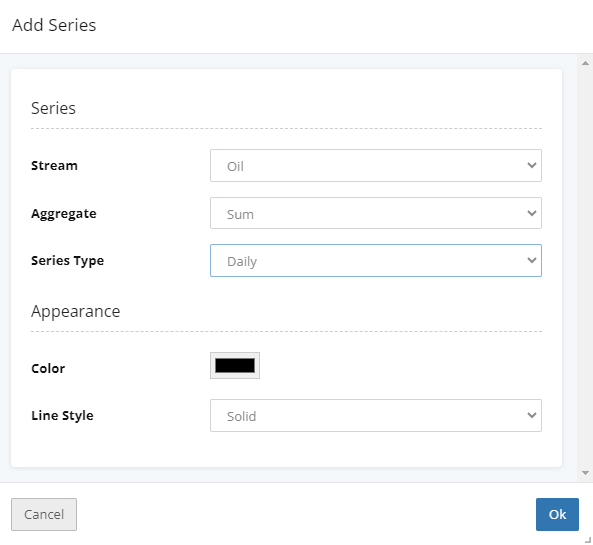Image resolution: width=593 pixels, height=545 pixels.
Task: Click the dialog resize grip at the corner
Action: tap(588, 540)
